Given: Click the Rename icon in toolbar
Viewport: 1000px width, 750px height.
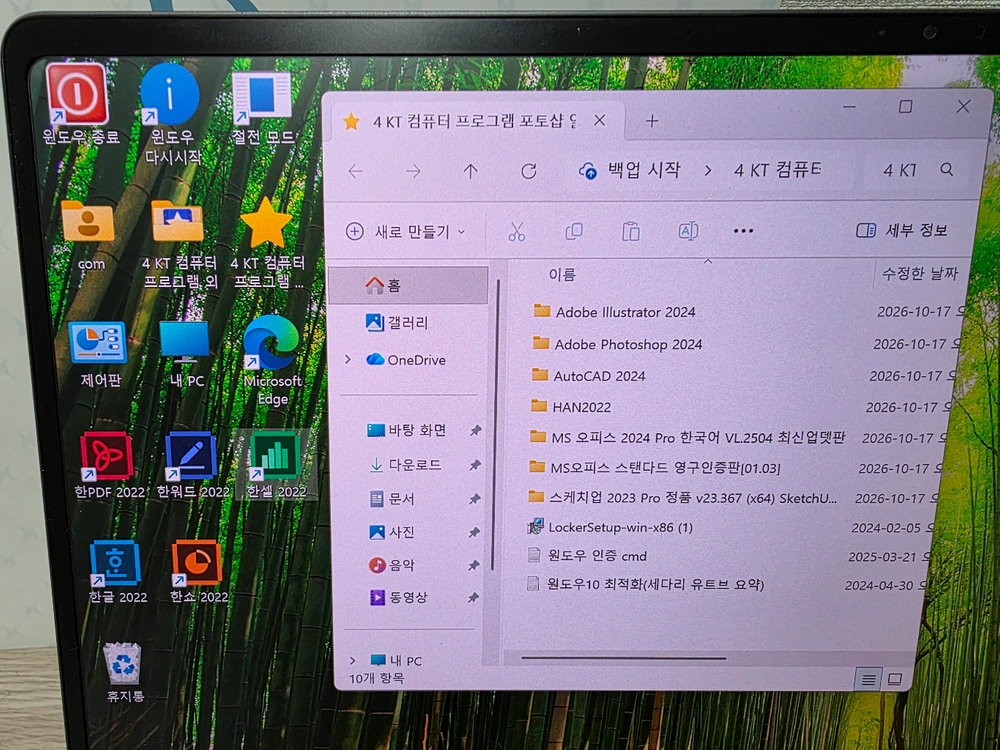Looking at the screenshot, I should pos(688,230).
